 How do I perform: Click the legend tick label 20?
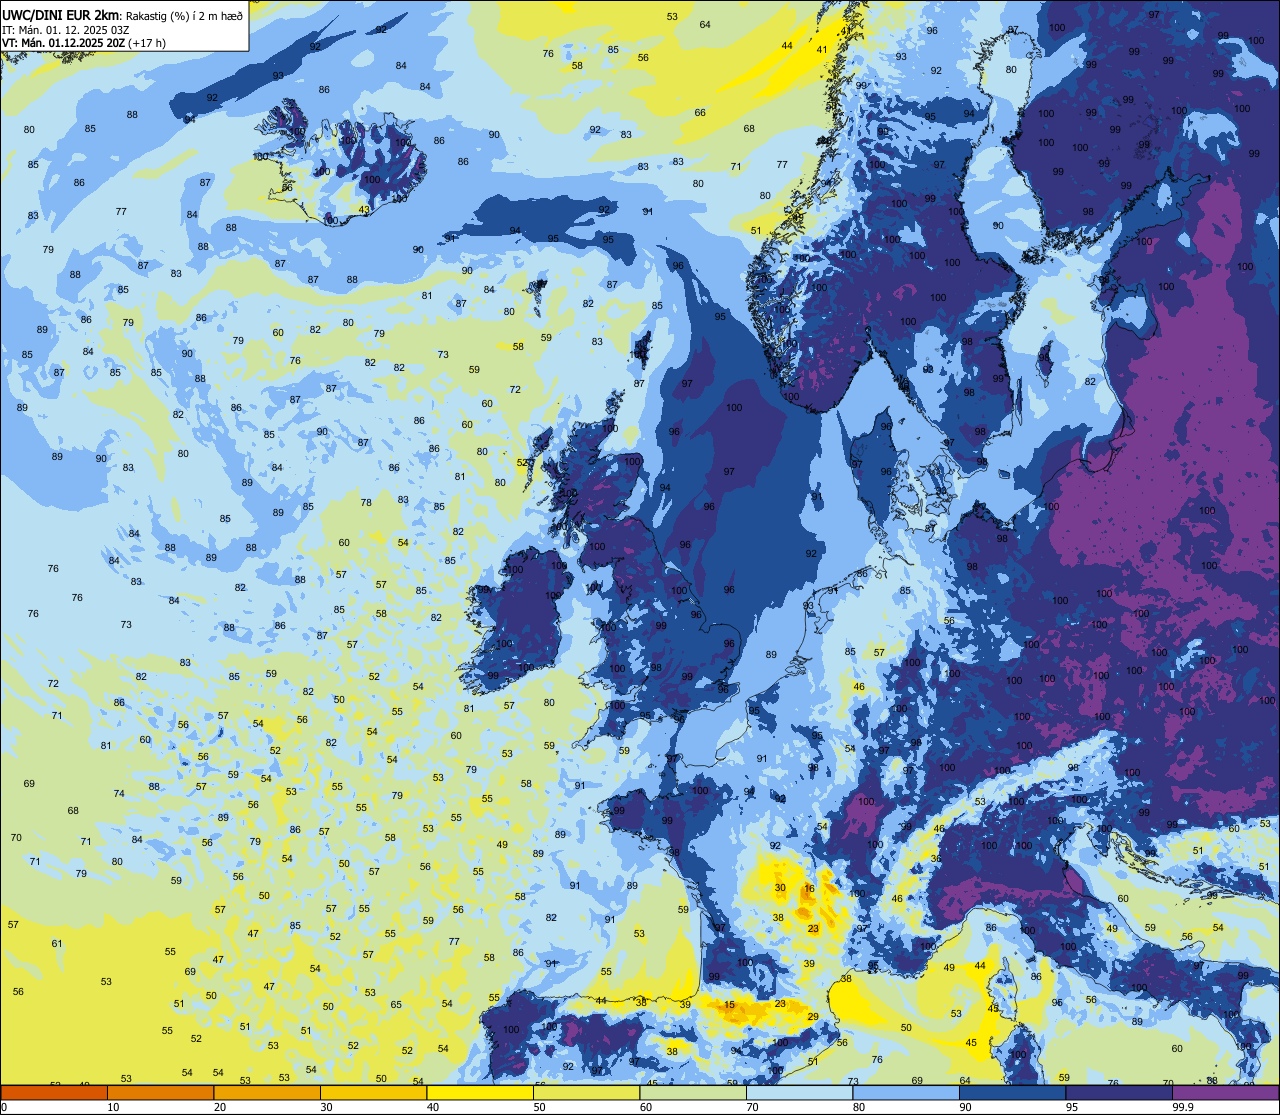point(220,1107)
